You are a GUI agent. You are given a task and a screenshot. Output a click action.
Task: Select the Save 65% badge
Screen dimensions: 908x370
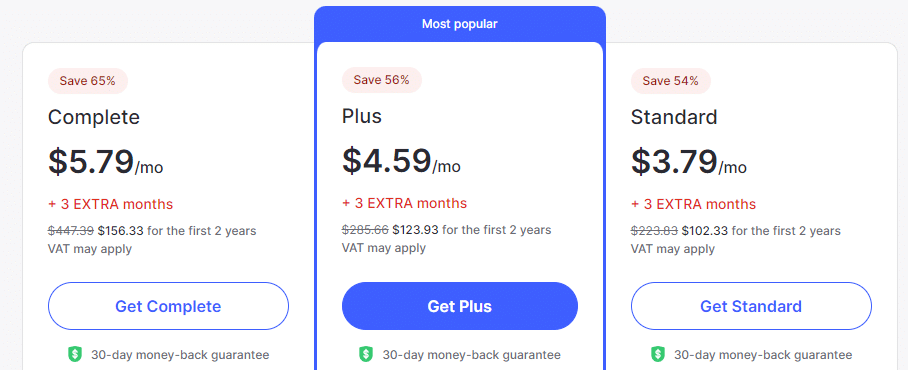tap(88, 80)
